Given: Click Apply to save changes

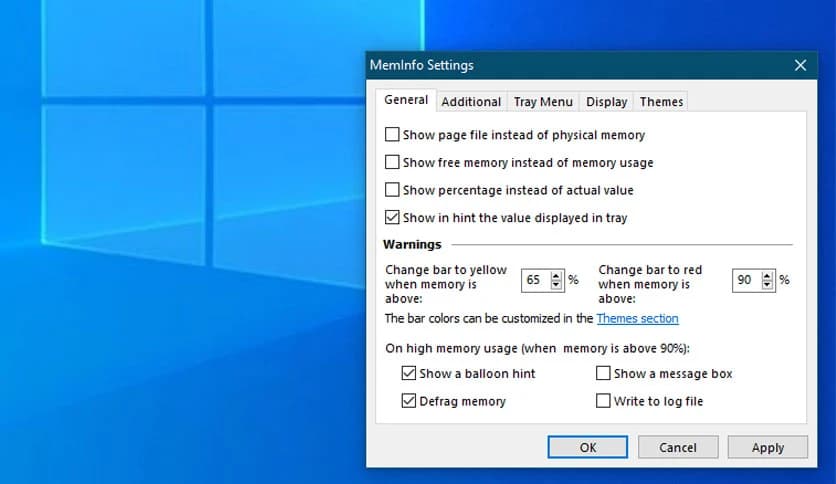Looking at the screenshot, I should 768,447.
